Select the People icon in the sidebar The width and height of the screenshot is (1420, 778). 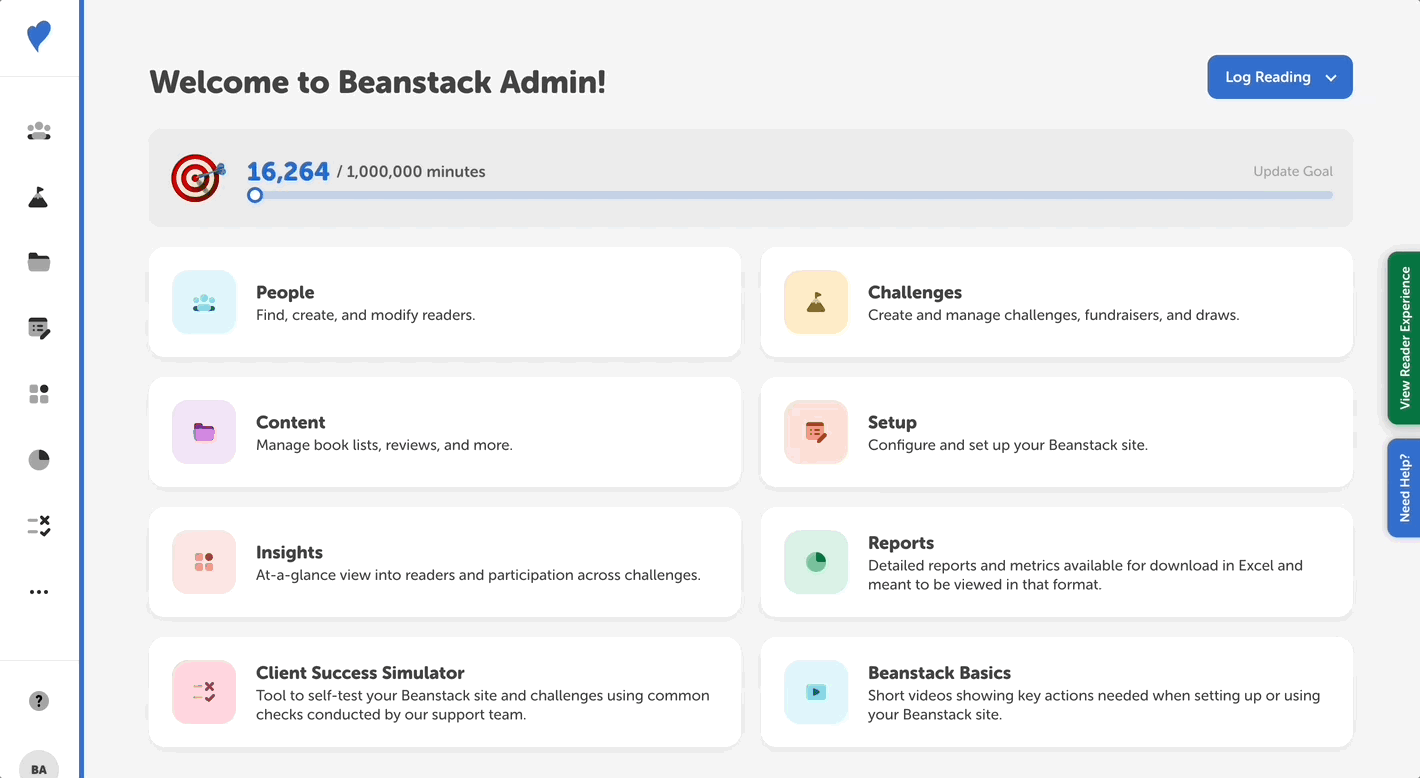[x=38, y=130]
